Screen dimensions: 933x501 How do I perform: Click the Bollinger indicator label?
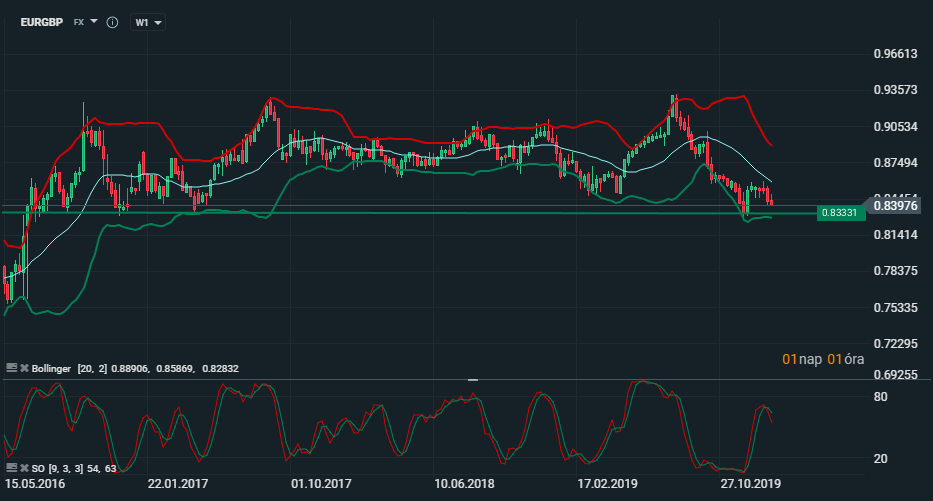point(51,369)
